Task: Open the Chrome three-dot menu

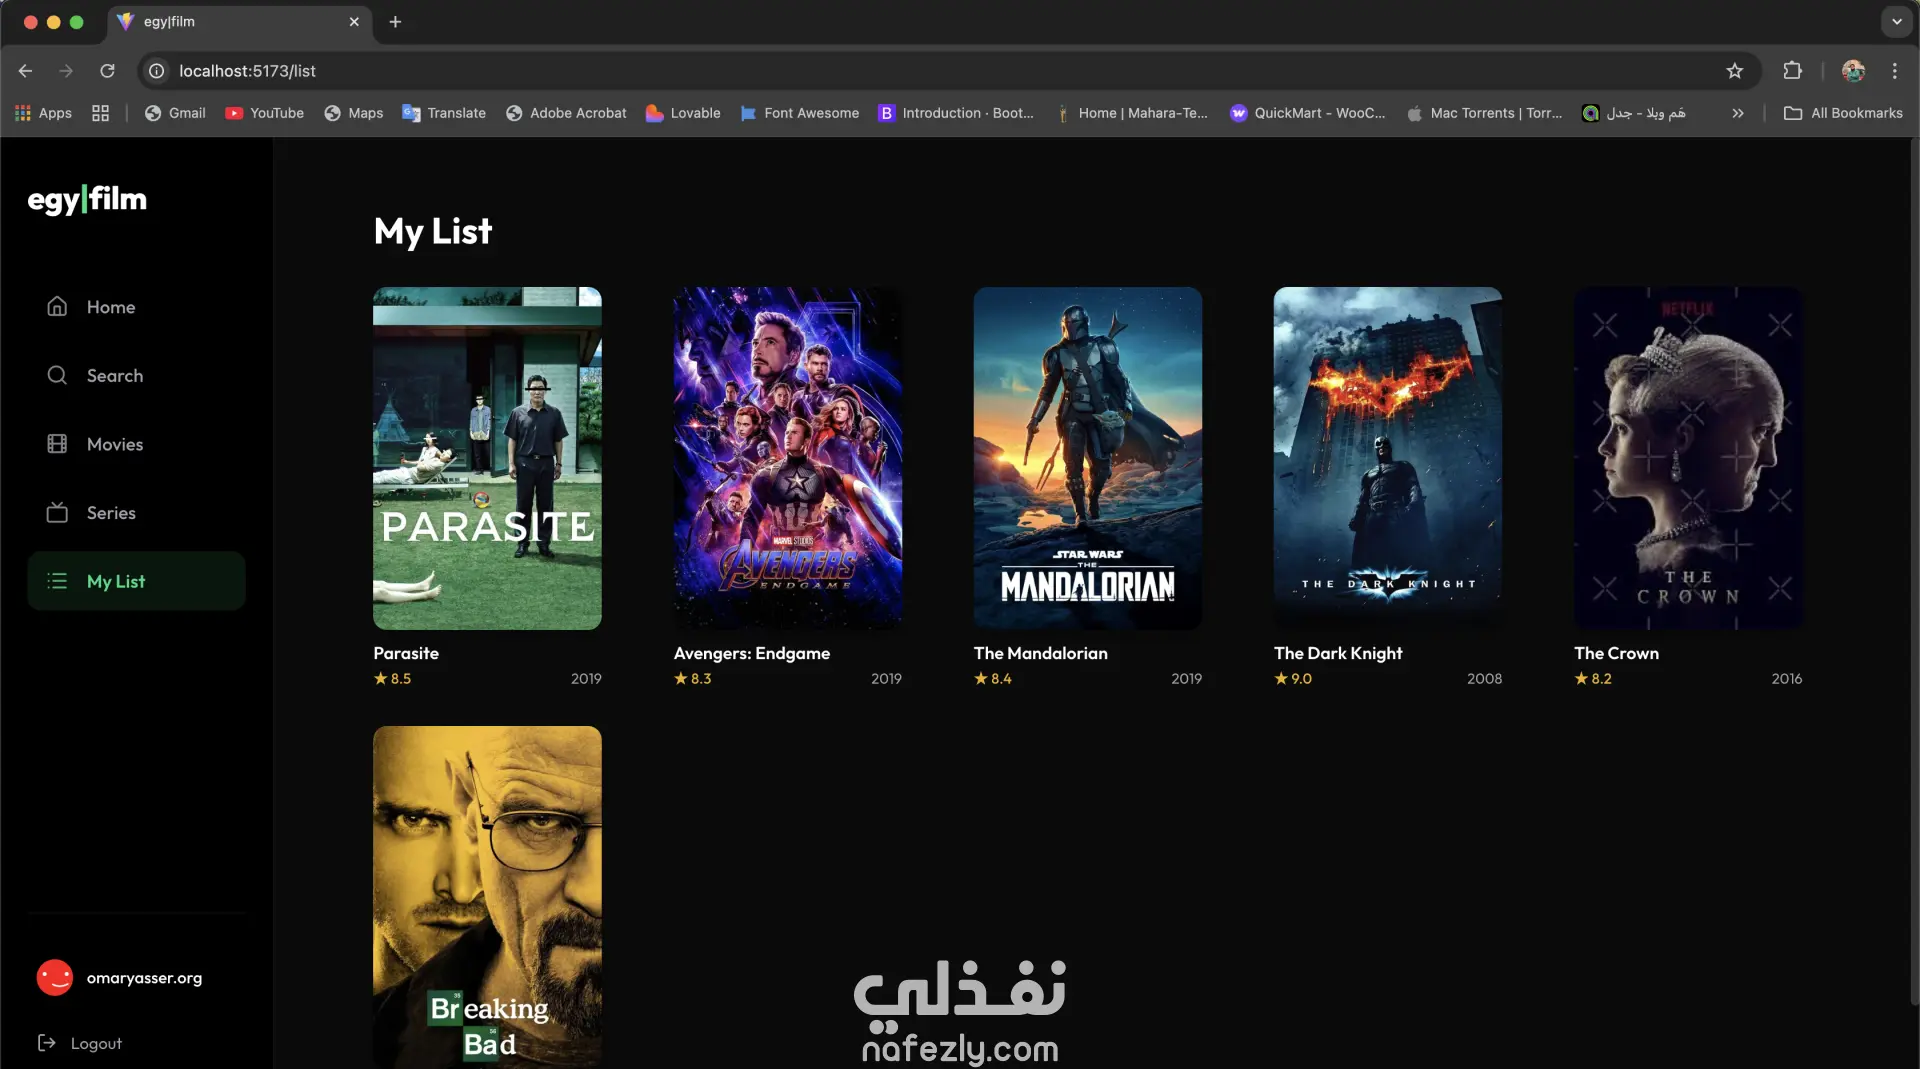Action: click(x=1895, y=71)
